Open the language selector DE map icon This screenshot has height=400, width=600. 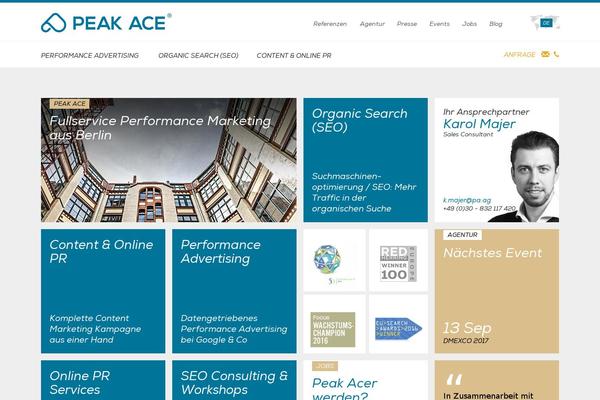click(x=545, y=23)
